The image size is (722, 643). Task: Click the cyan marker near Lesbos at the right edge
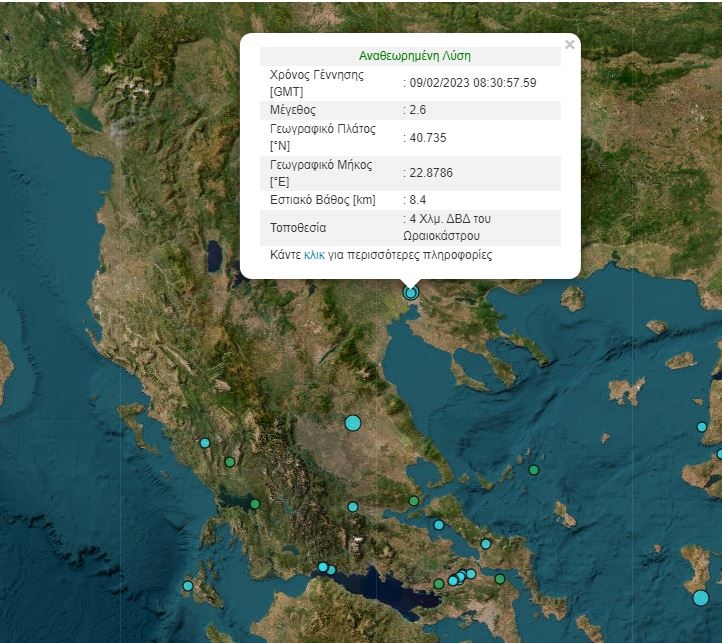click(702, 427)
